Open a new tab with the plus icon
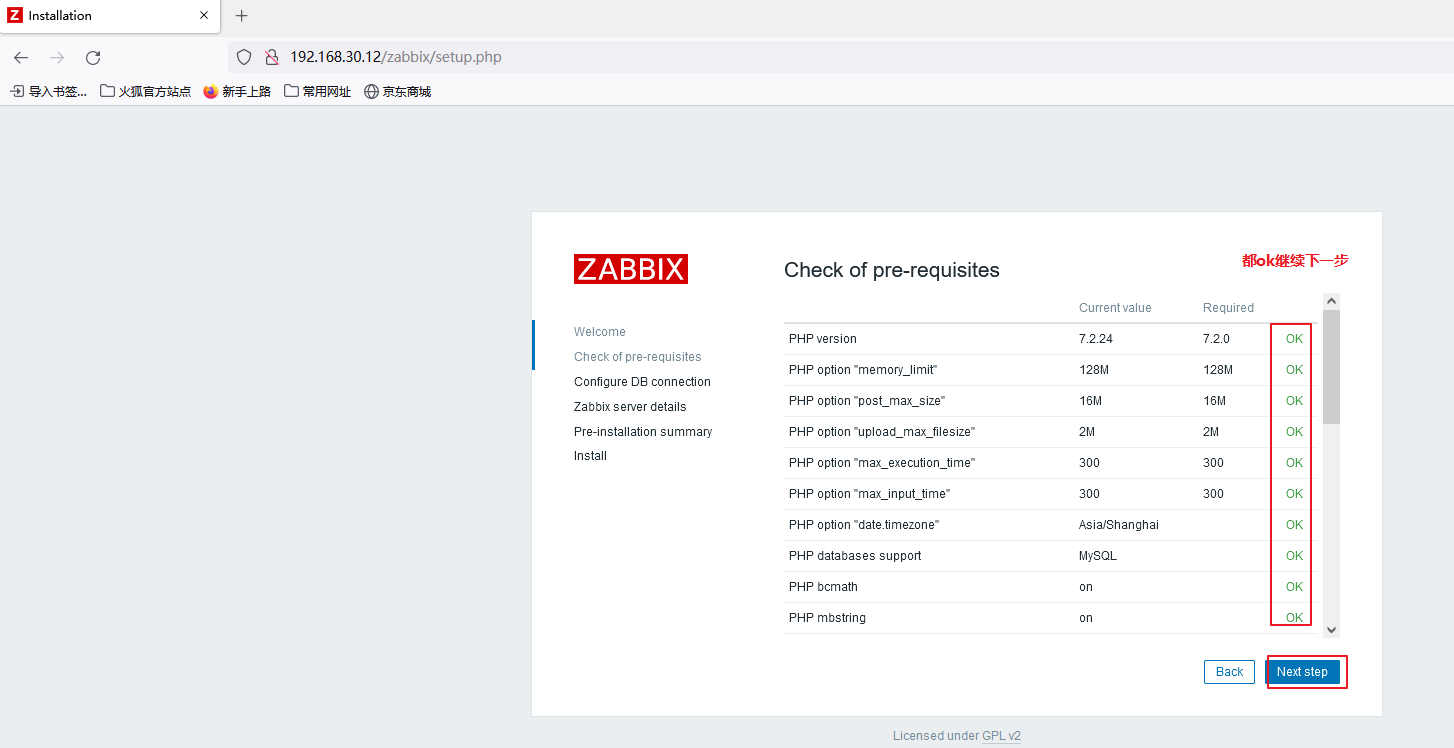Image resolution: width=1454 pixels, height=748 pixels. point(241,16)
